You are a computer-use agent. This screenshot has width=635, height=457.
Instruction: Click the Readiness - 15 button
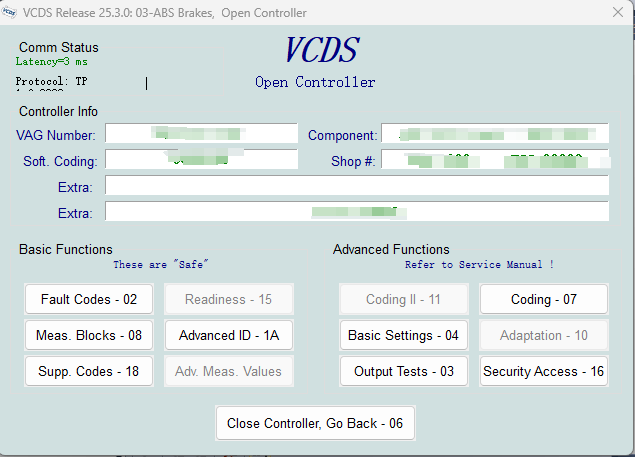click(228, 300)
